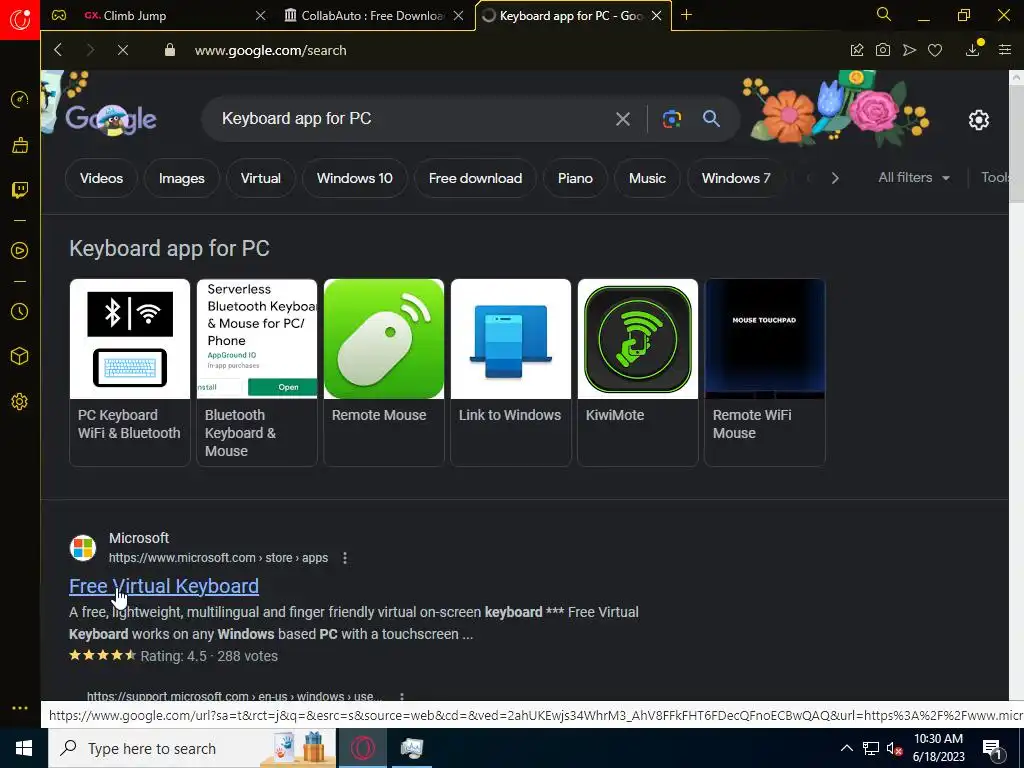Screen dimensions: 1024x768
Task: Click Google search magnifier button
Action: point(711,119)
